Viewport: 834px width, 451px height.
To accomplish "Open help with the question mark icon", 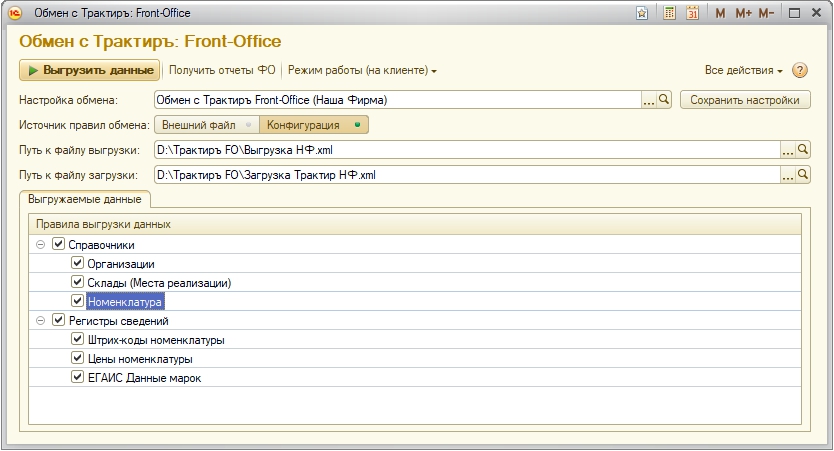I will pyautogui.click(x=800, y=71).
